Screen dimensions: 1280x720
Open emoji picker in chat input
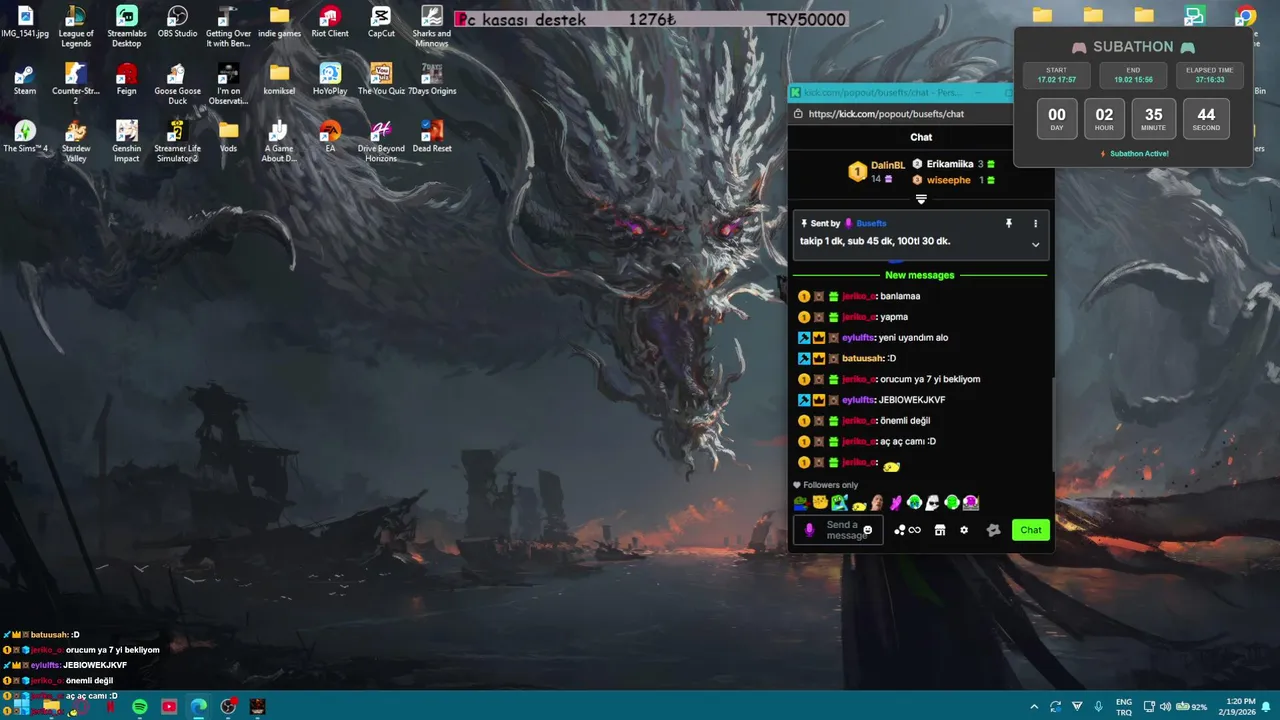pyautogui.click(x=868, y=530)
